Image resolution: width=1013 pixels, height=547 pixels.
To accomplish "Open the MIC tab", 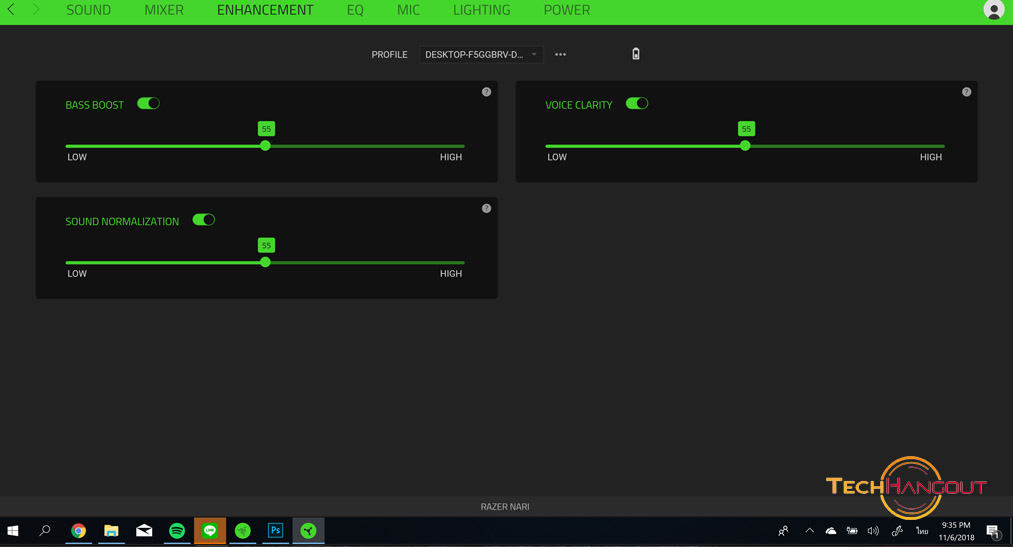I will point(408,10).
